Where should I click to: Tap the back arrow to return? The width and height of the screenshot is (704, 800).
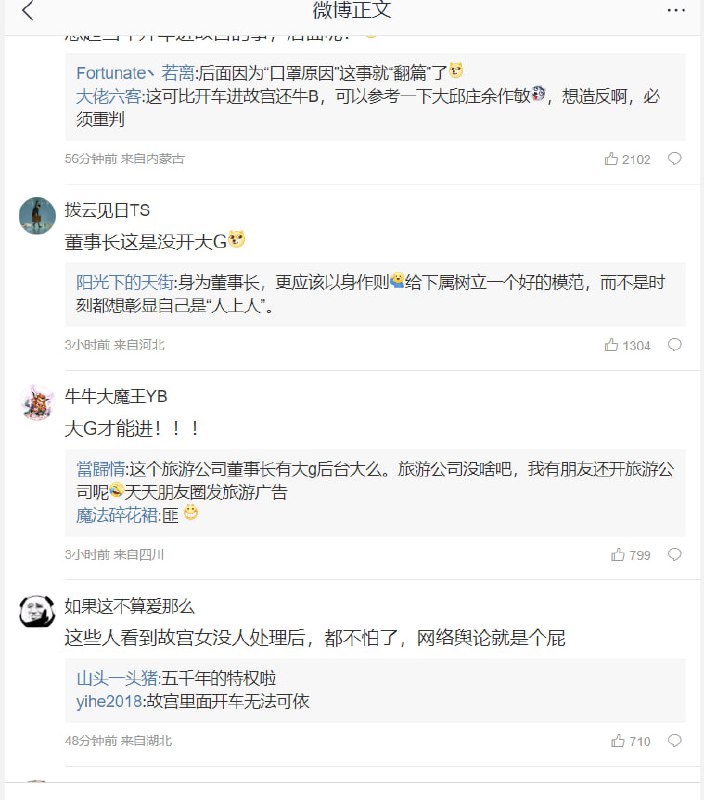click(25, 10)
